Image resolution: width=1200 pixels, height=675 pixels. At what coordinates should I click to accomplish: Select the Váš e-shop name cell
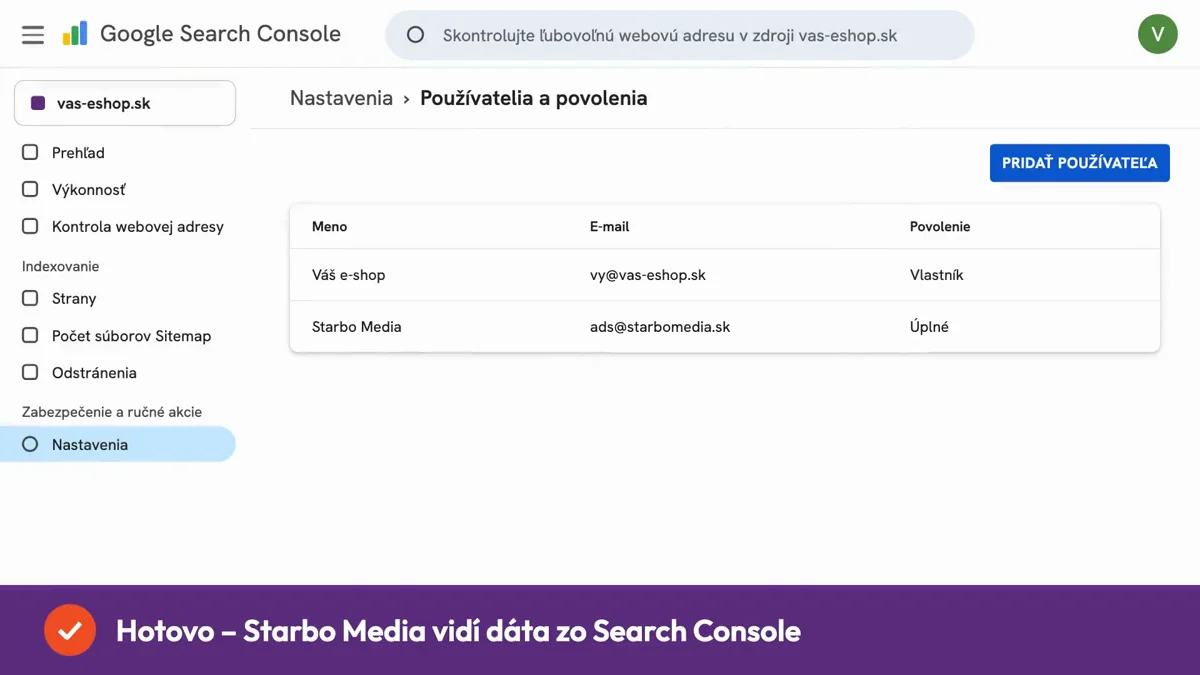(349, 275)
